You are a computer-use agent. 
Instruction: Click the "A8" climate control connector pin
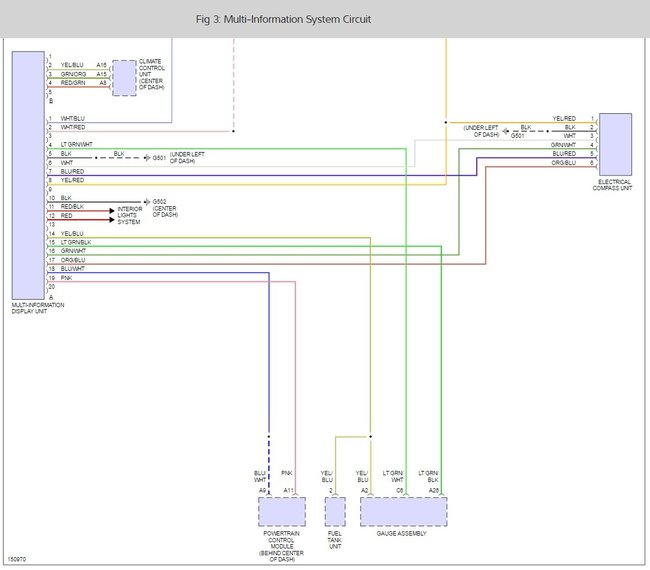(x=103, y=83)
